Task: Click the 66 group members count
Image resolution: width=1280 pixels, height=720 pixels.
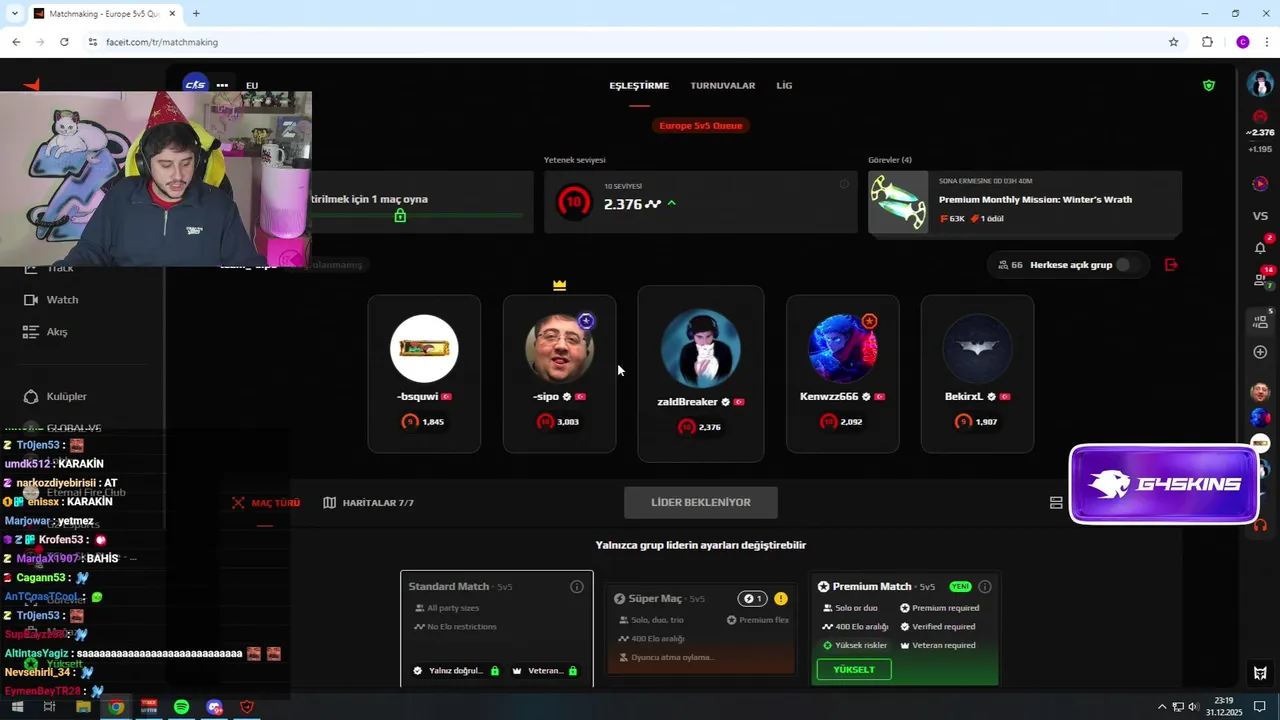Action: pos(1010,265)
